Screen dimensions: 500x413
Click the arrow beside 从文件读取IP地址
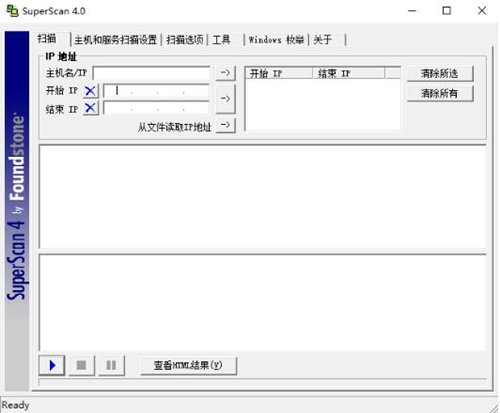tap(226, 125)
